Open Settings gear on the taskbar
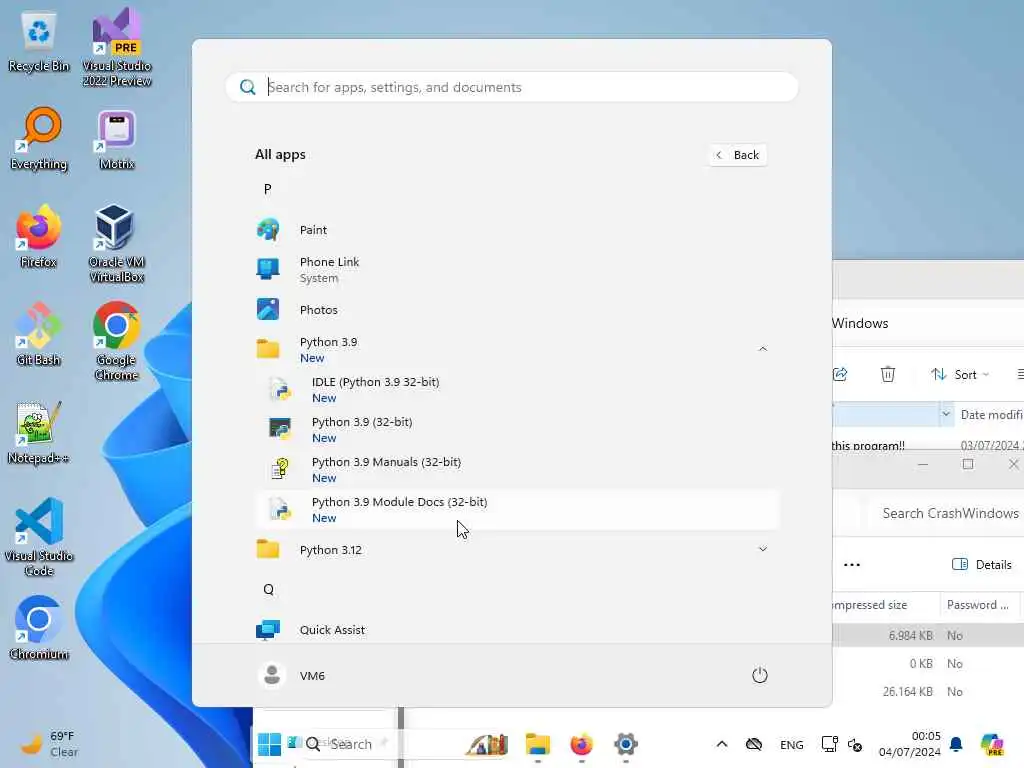The height and width of the screenshot is (768, 1024). tap(625, 744)
